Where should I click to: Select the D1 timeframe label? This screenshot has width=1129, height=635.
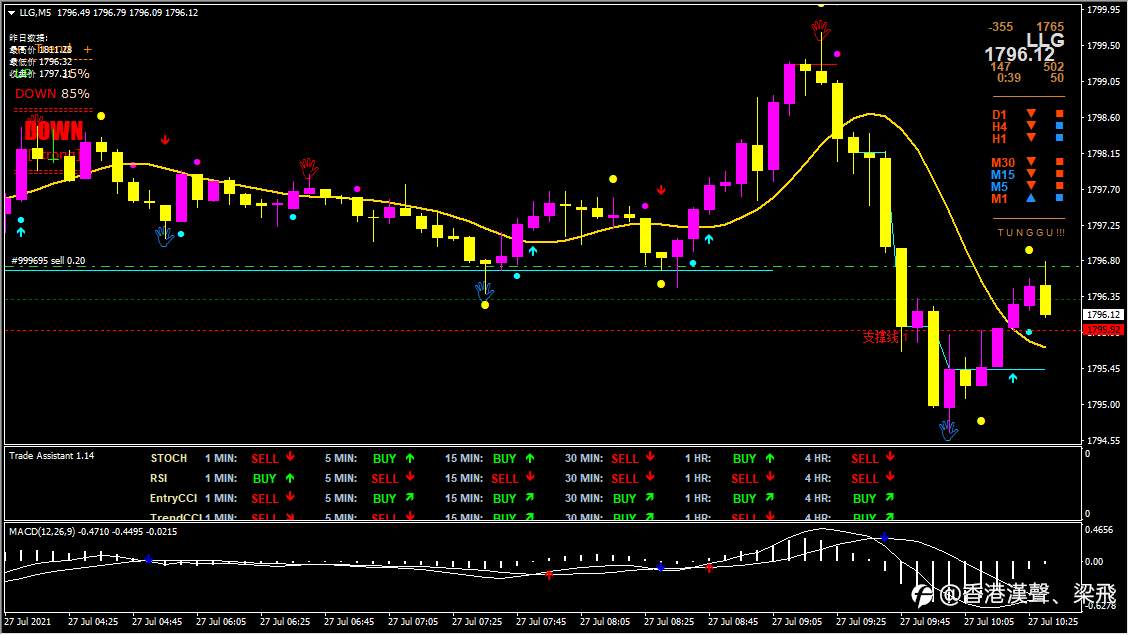(999, 114)
